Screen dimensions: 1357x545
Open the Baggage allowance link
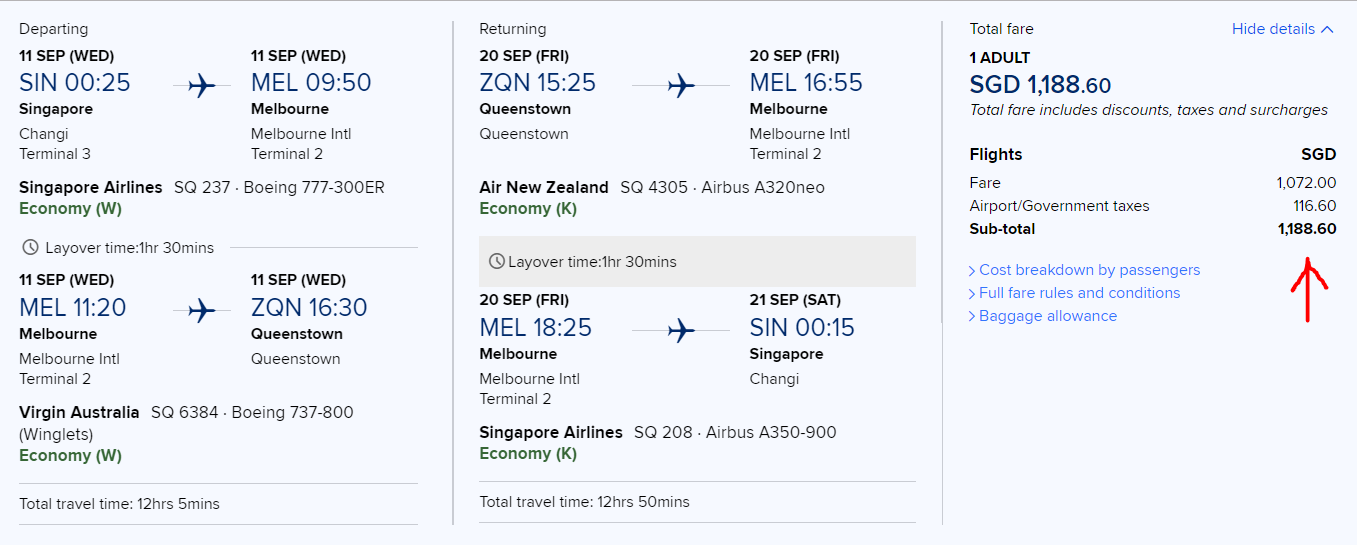tap(1043, 316)
